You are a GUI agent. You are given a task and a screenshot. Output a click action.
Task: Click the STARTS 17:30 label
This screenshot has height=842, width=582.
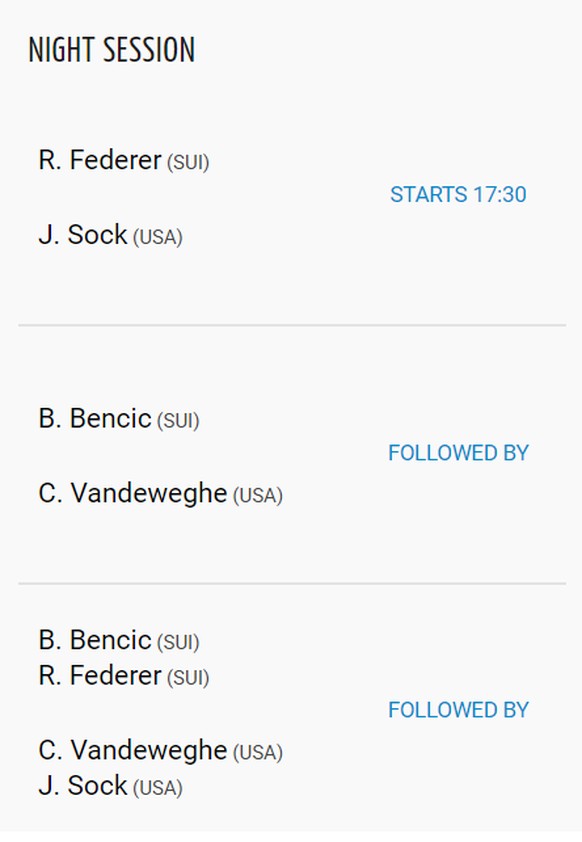pos(458,194)
